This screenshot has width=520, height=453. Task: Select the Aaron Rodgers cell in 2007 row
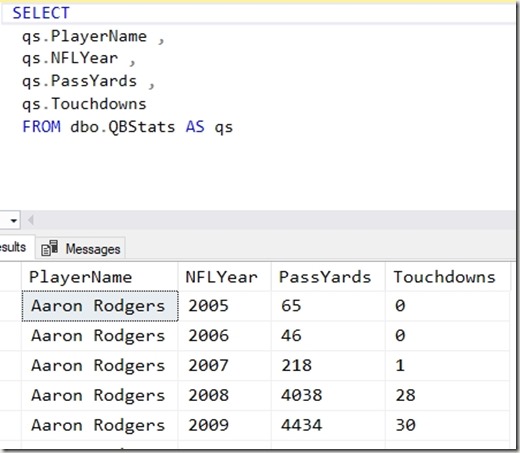(100, 366)
